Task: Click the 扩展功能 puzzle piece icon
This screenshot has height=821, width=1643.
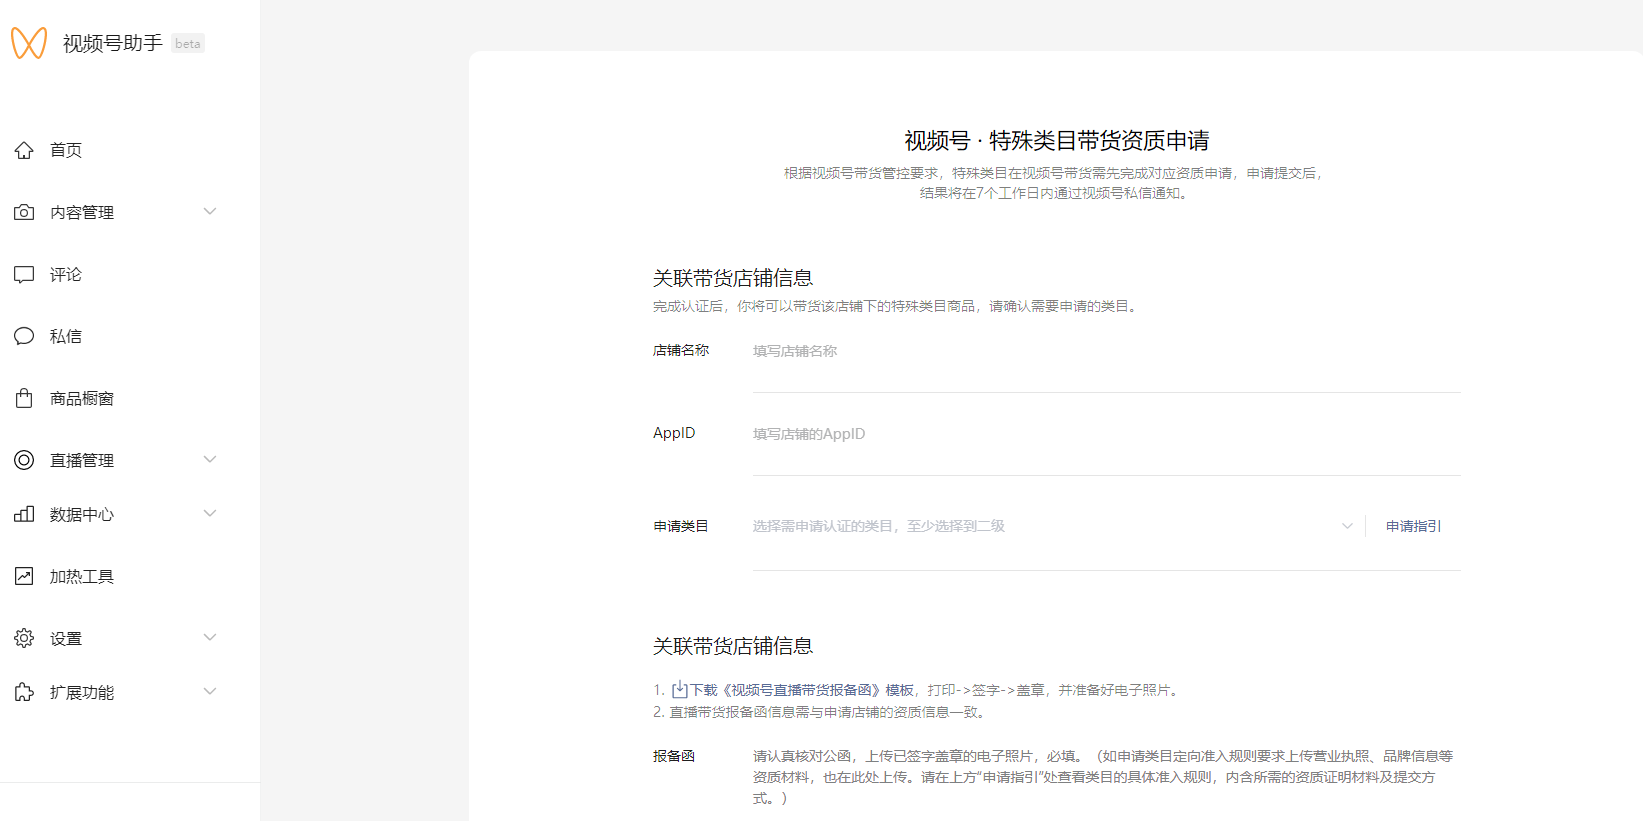Action: (24, 692)
